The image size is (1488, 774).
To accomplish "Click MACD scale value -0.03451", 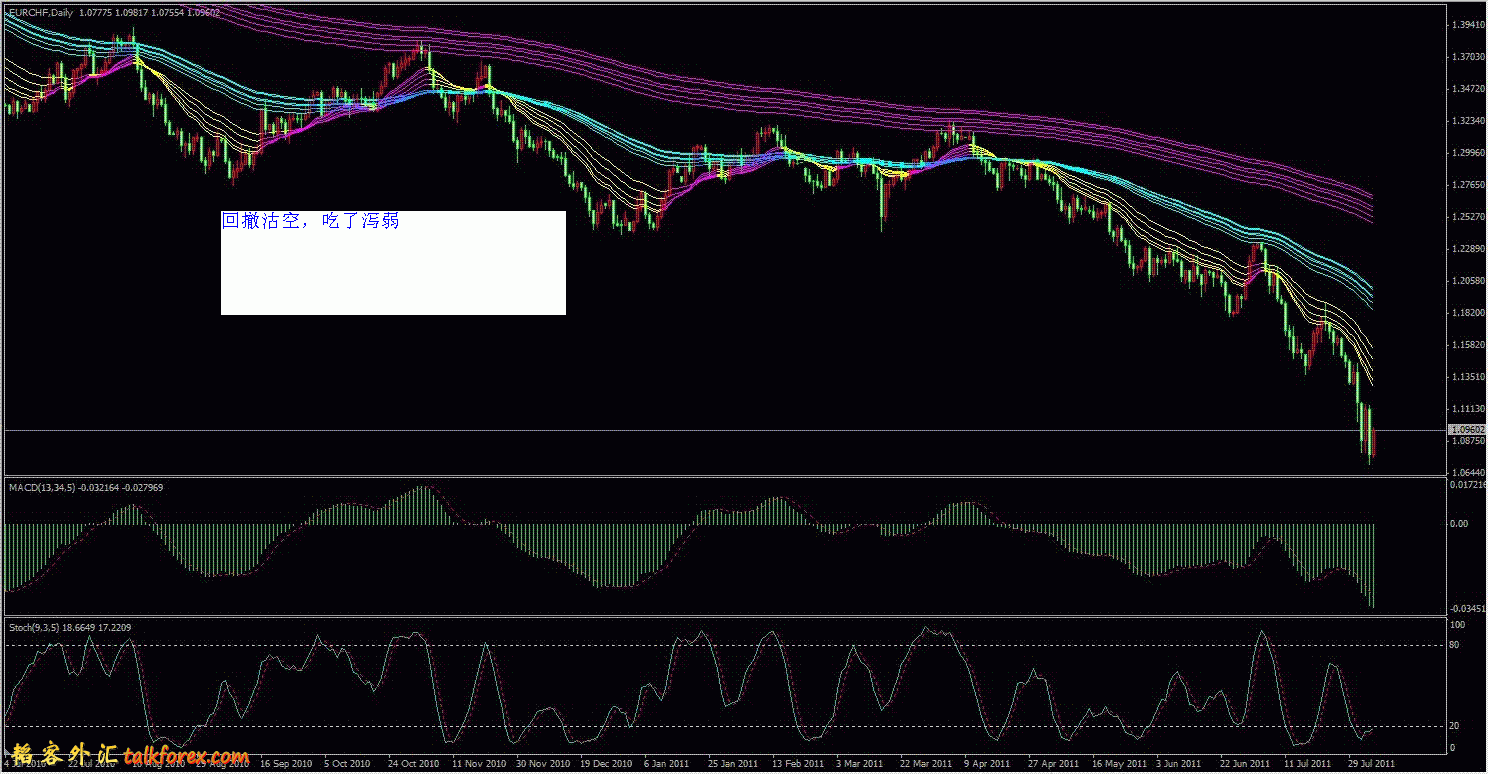I will click(1467, 608).
